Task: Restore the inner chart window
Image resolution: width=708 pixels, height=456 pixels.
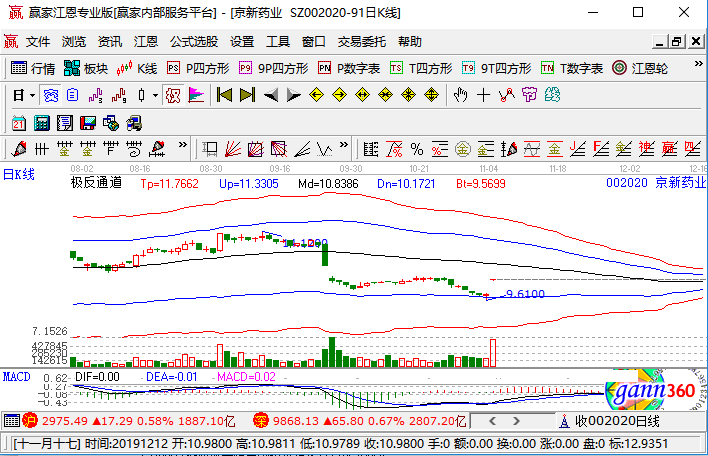Action: point(676,42)
